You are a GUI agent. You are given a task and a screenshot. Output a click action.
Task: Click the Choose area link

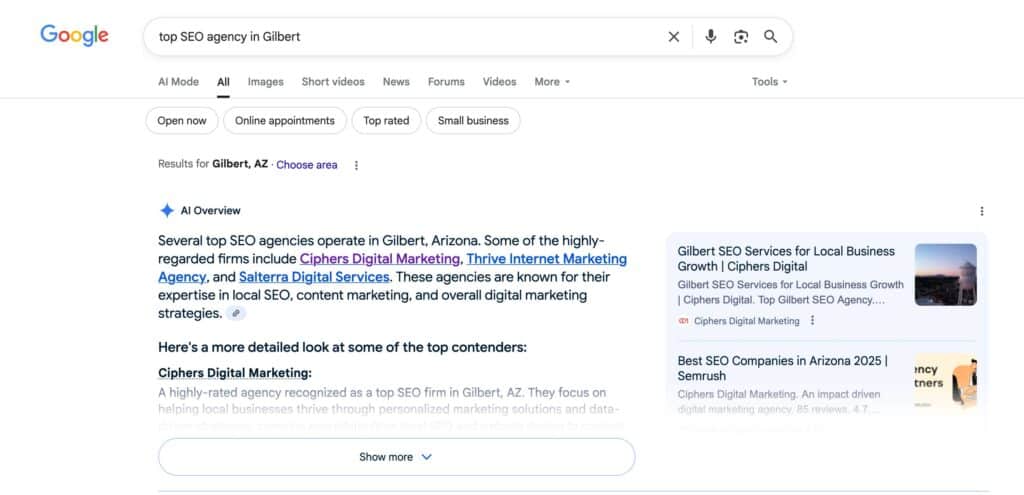click(x=307, y=165)
